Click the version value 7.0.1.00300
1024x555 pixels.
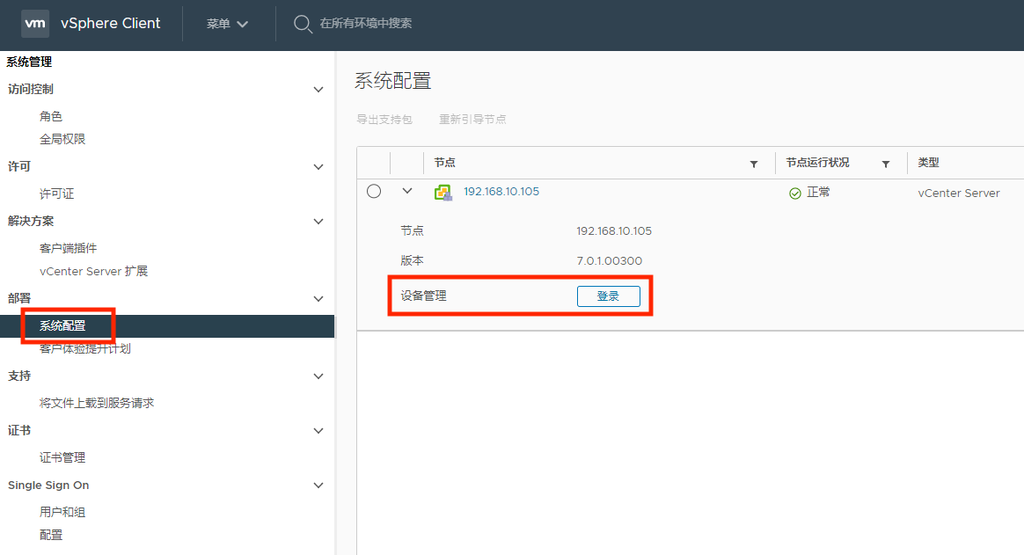tap(609, 261)
